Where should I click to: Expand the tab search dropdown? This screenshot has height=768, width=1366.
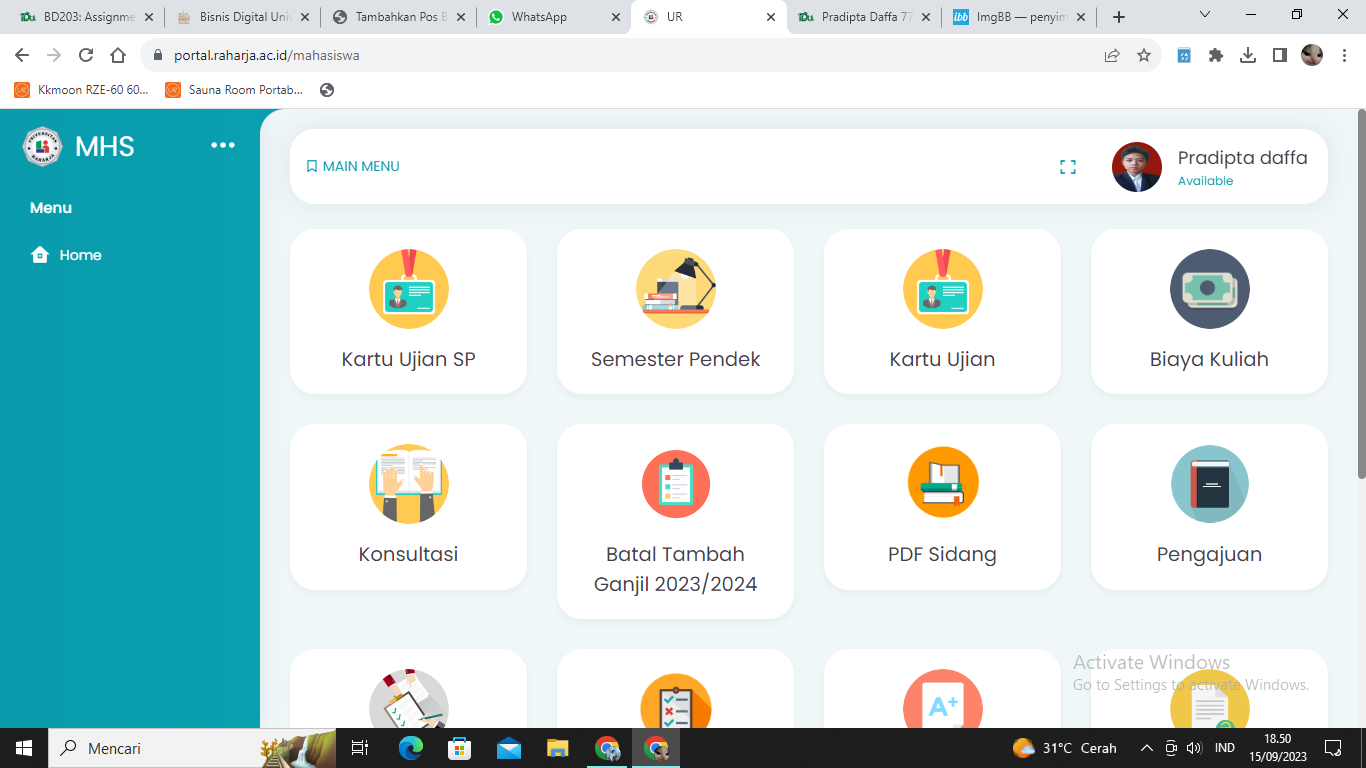tap(1205, 15)
